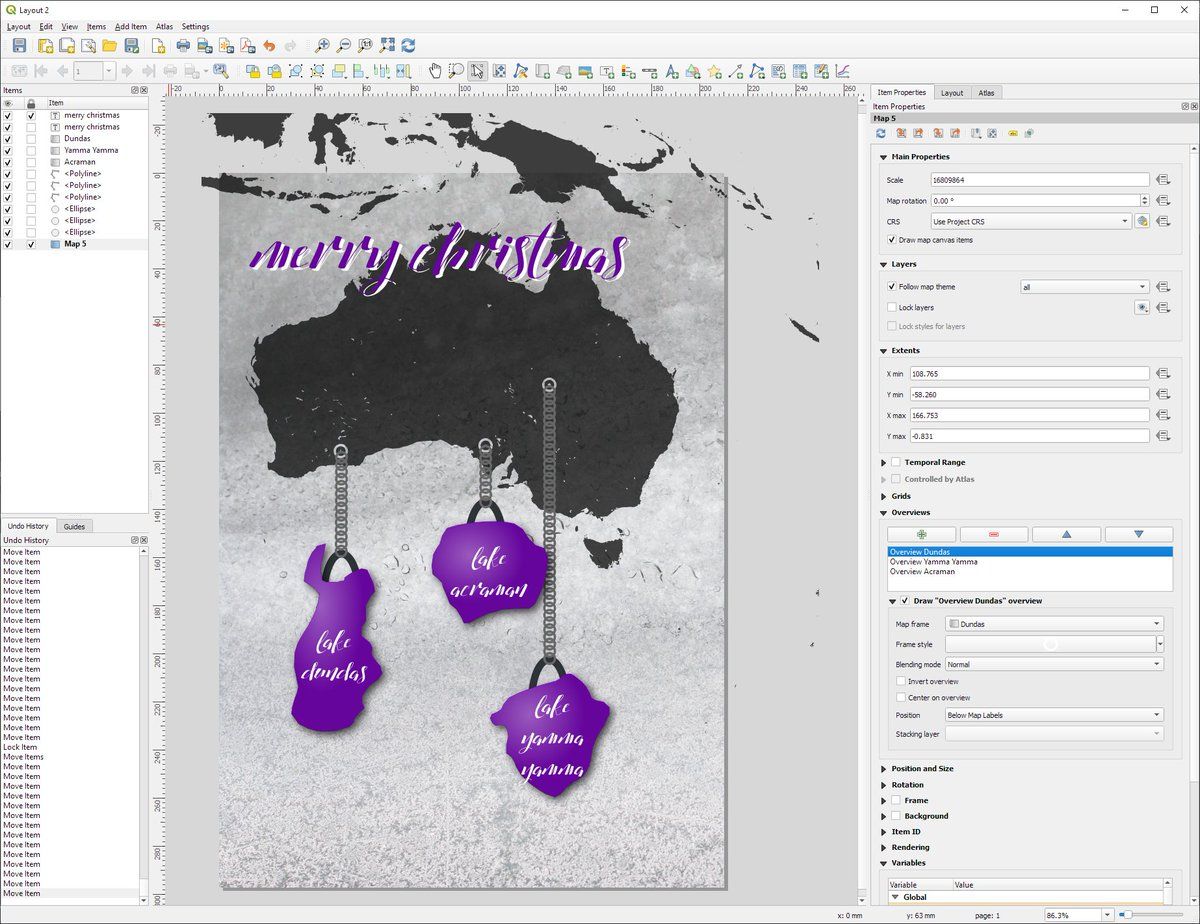Screen dimensions: 1200x924
Task: Click the Add North Arrow icon
Action: click(672, 71)
